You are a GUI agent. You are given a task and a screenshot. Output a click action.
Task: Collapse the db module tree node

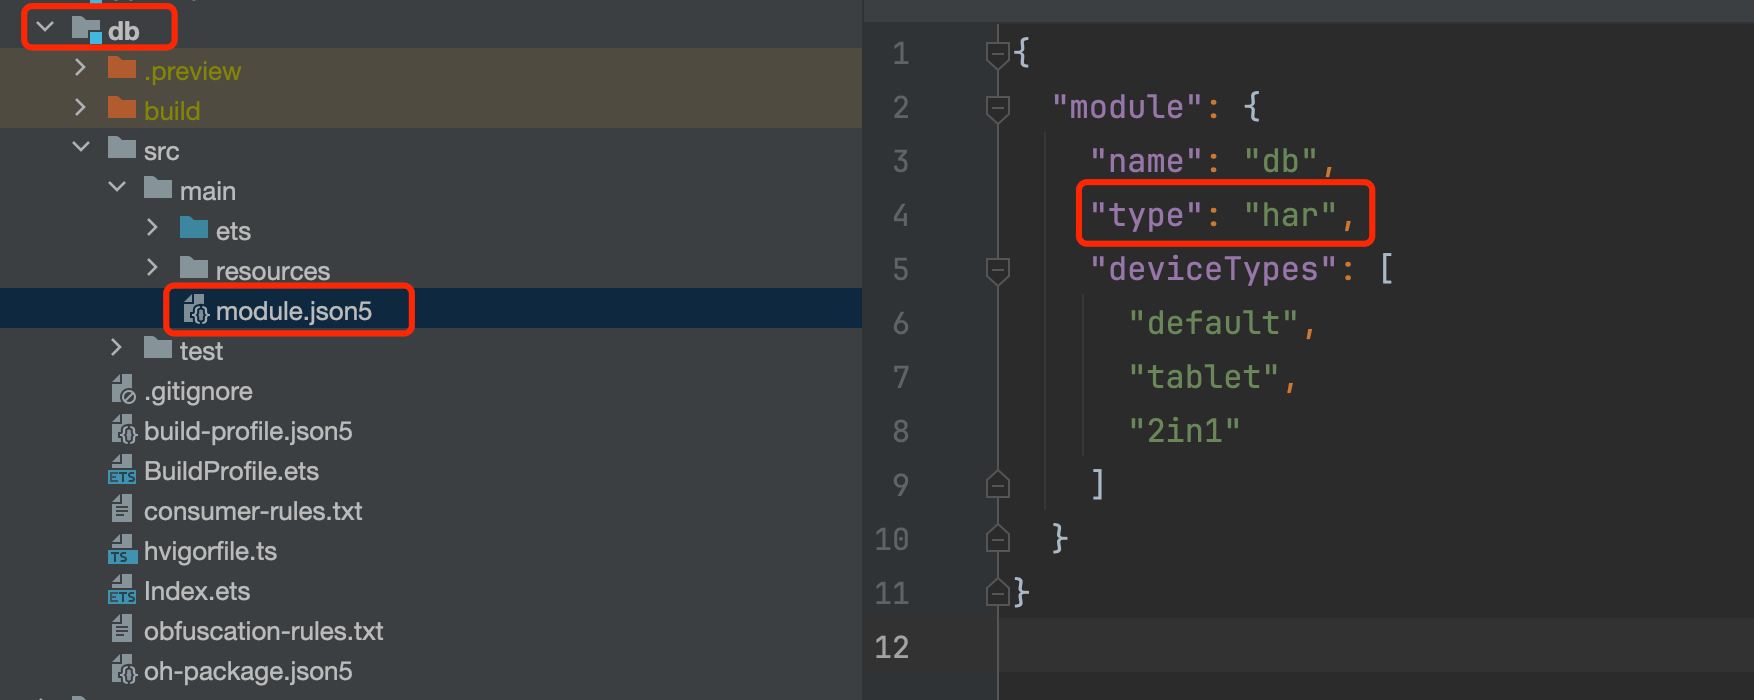[45, 28]
